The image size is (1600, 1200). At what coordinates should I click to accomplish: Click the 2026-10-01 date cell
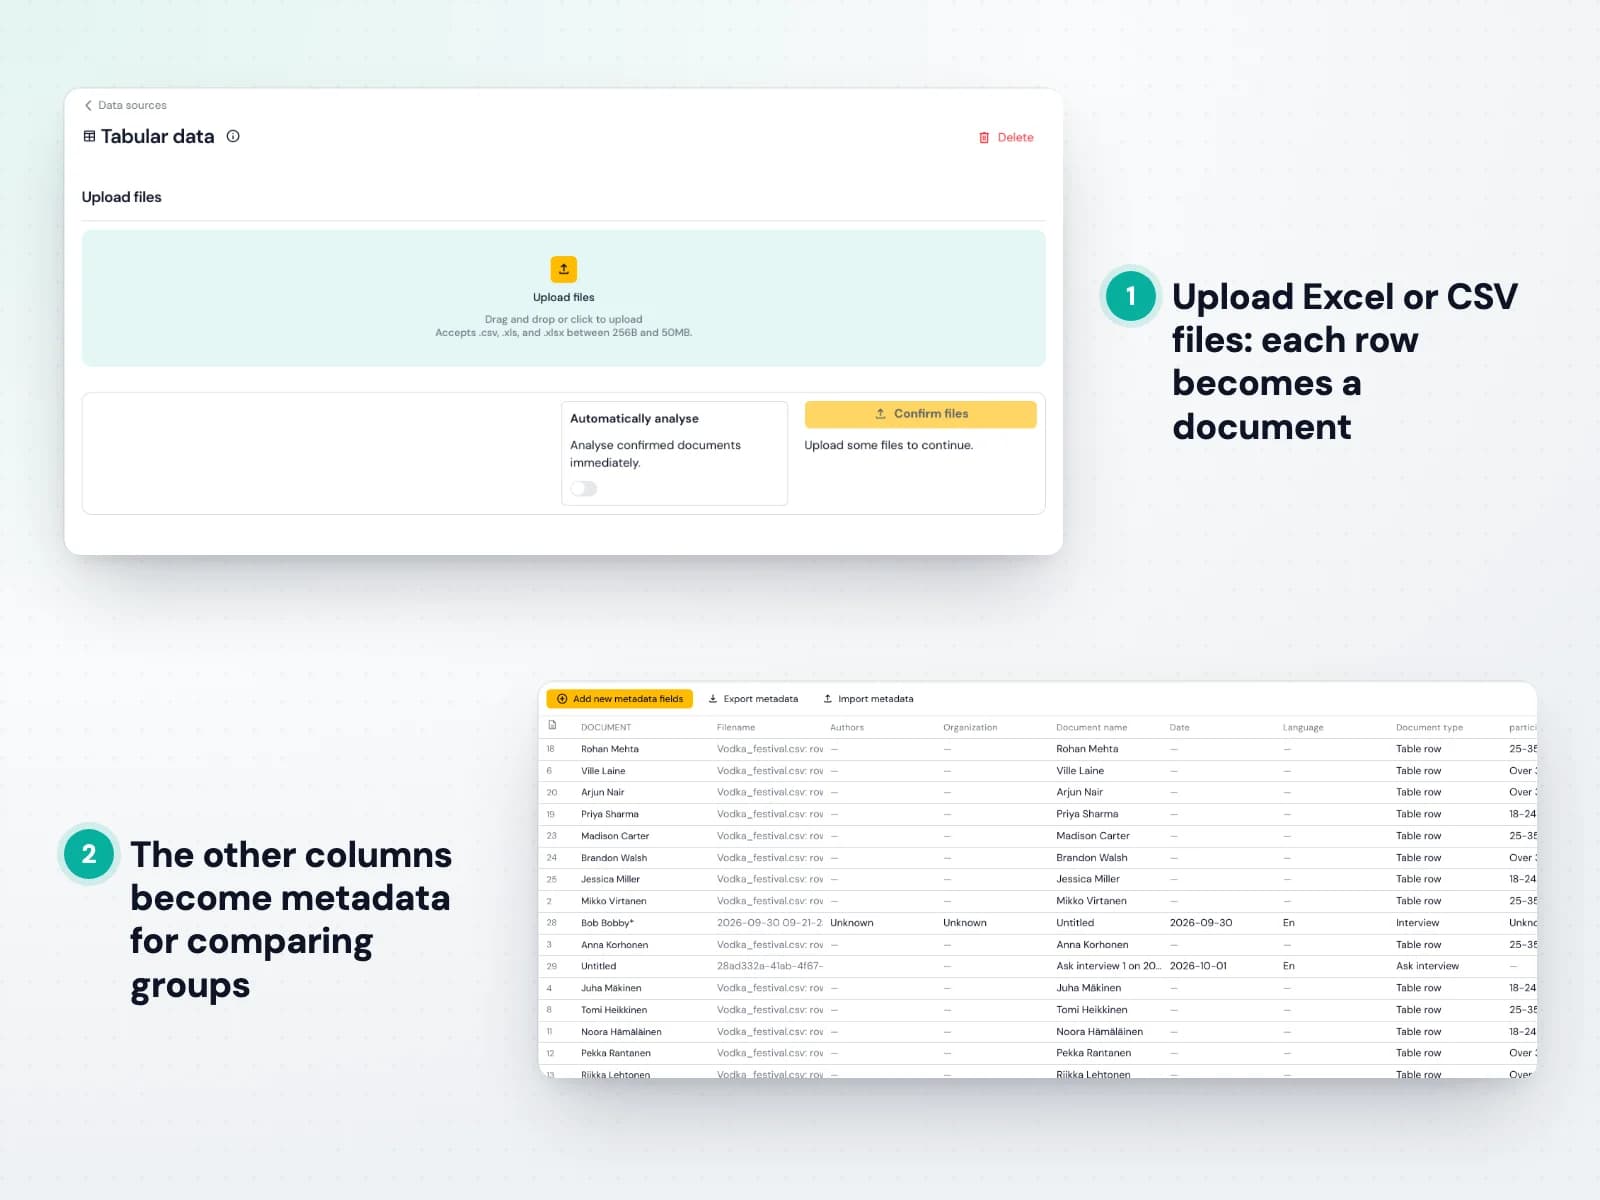click(1198, 966)
